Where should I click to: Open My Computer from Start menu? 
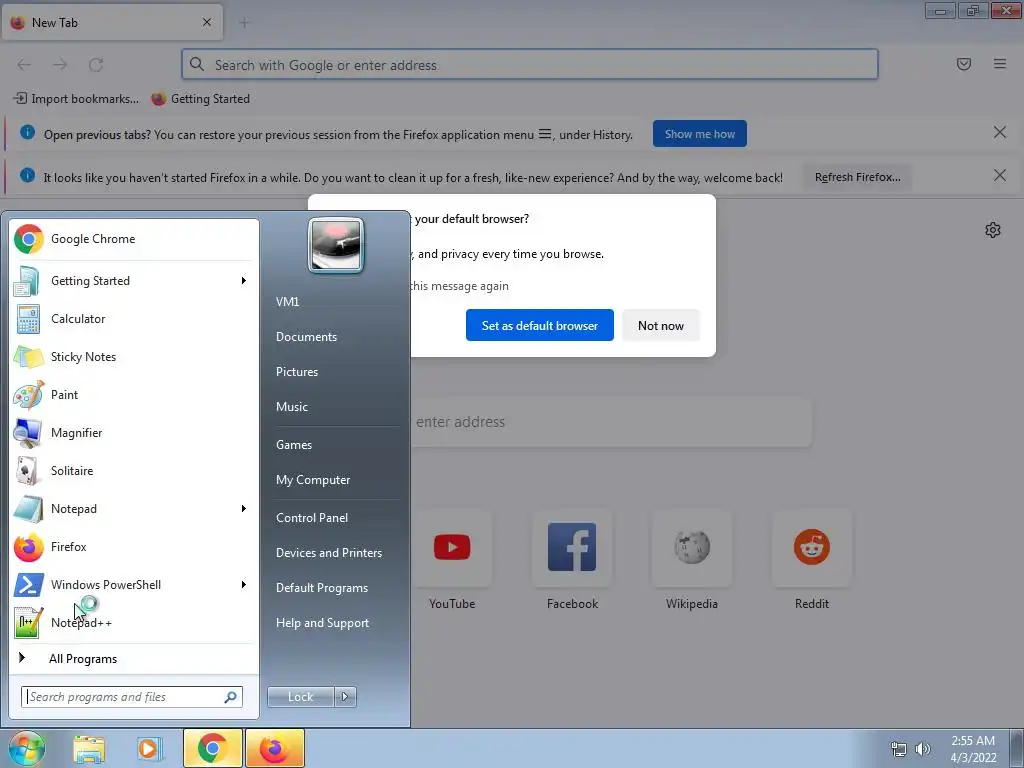pos(313,480)
